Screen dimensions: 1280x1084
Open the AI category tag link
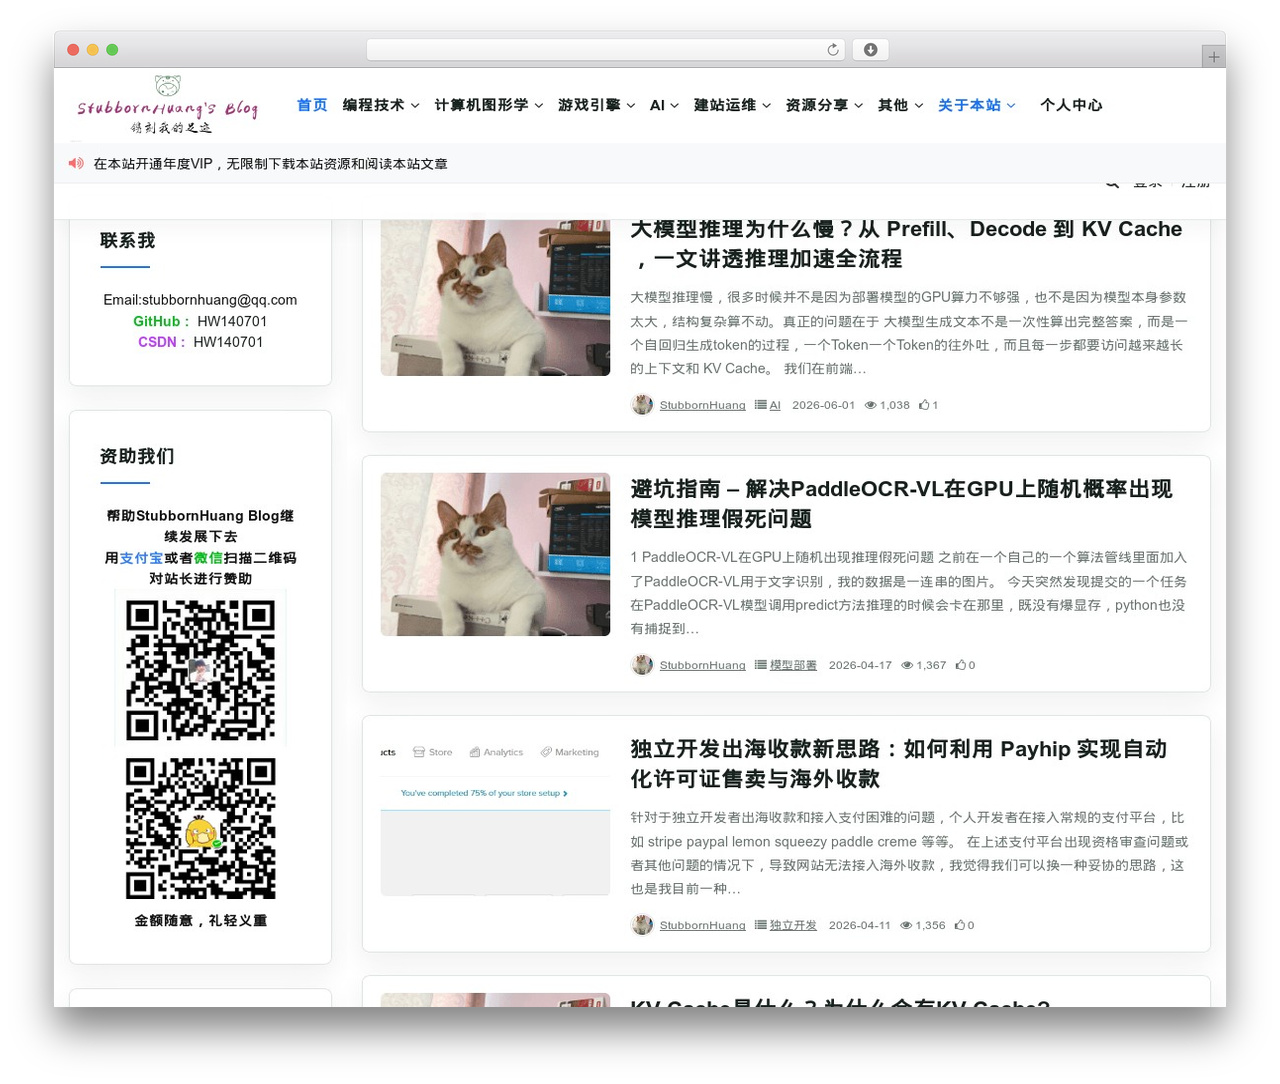[775, 405]
